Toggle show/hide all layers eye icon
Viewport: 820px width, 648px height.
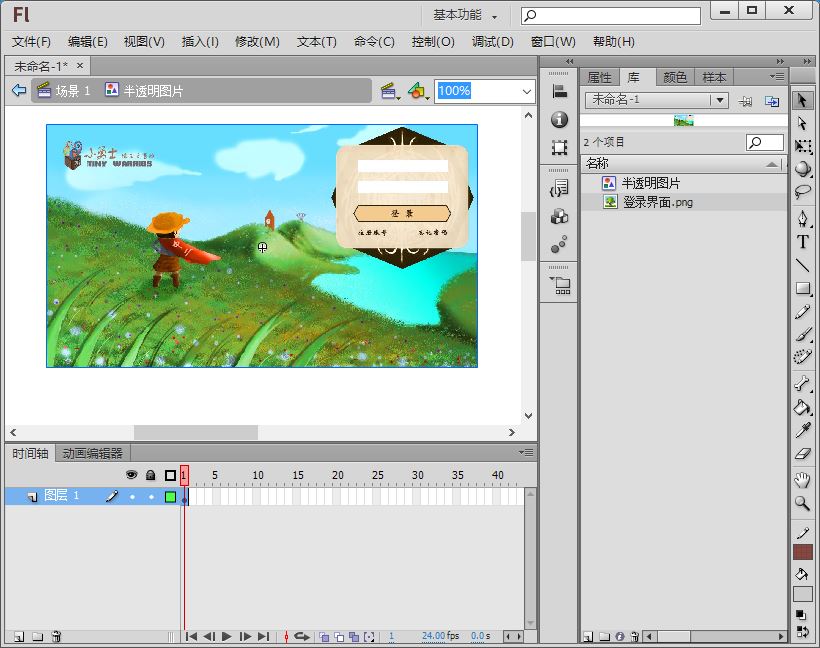click(x=132, y=475)
